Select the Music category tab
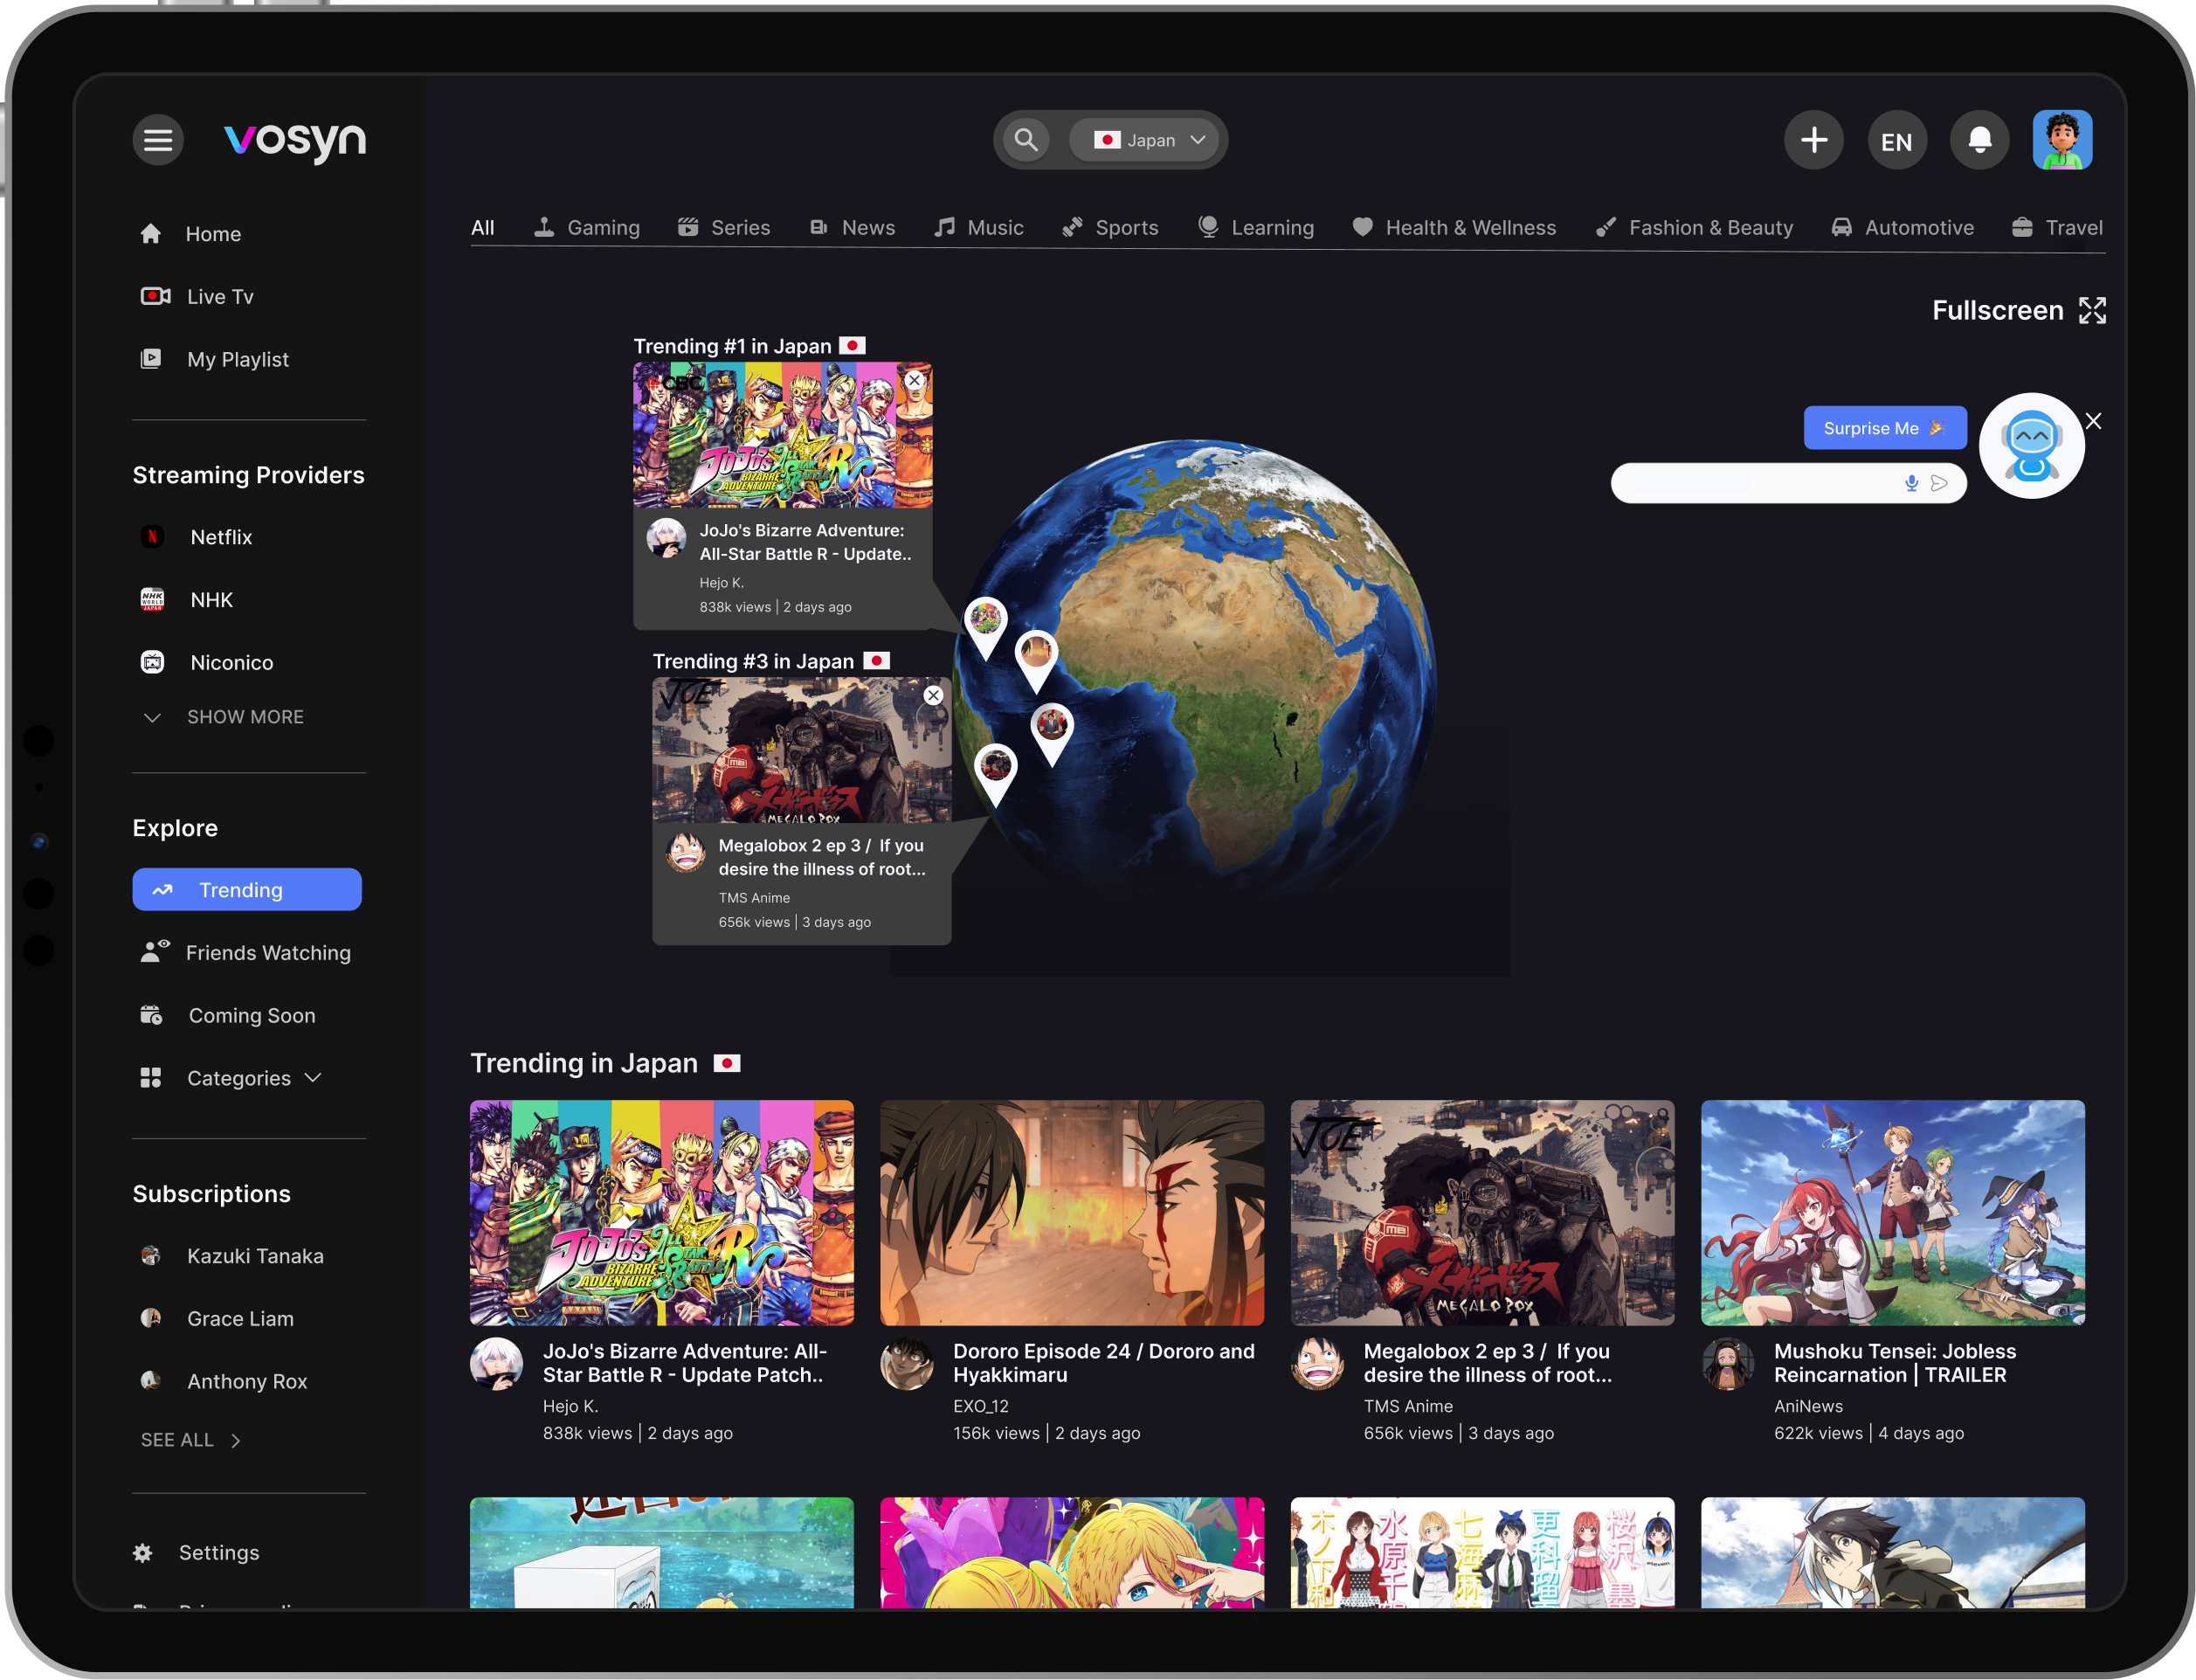 click(979, 228)
